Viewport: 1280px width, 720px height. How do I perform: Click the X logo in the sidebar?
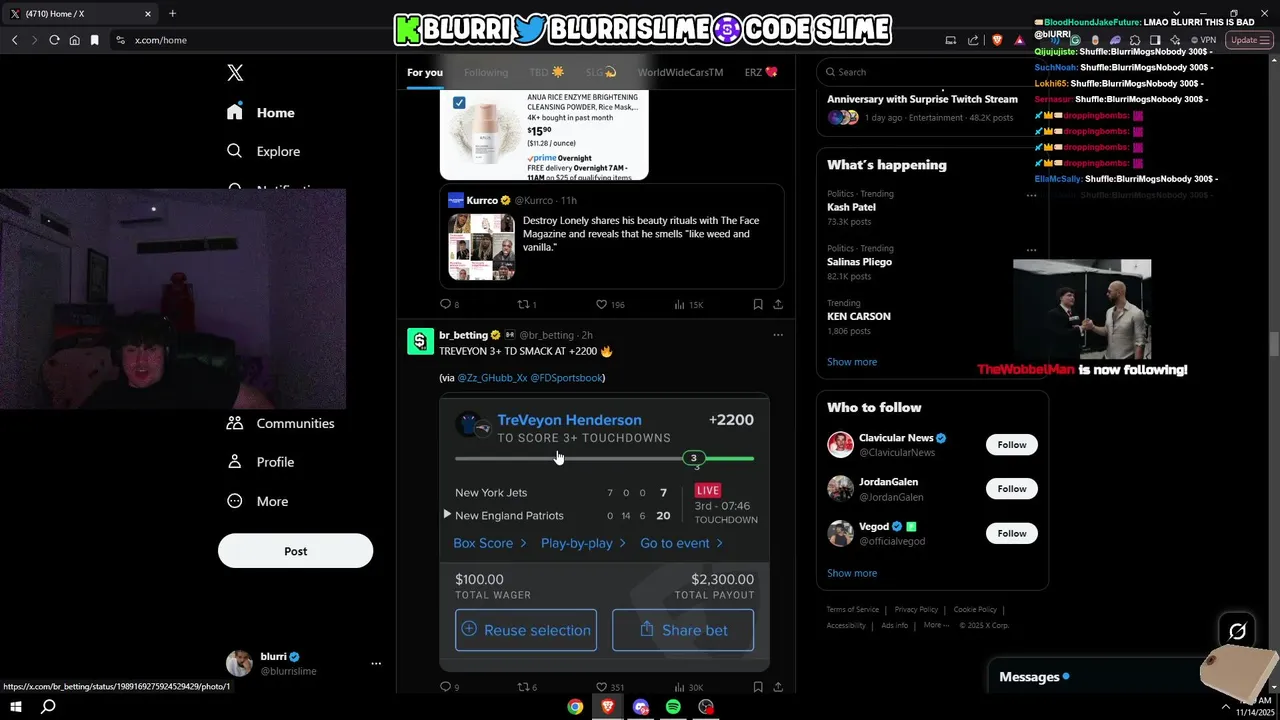pos(235,73)
